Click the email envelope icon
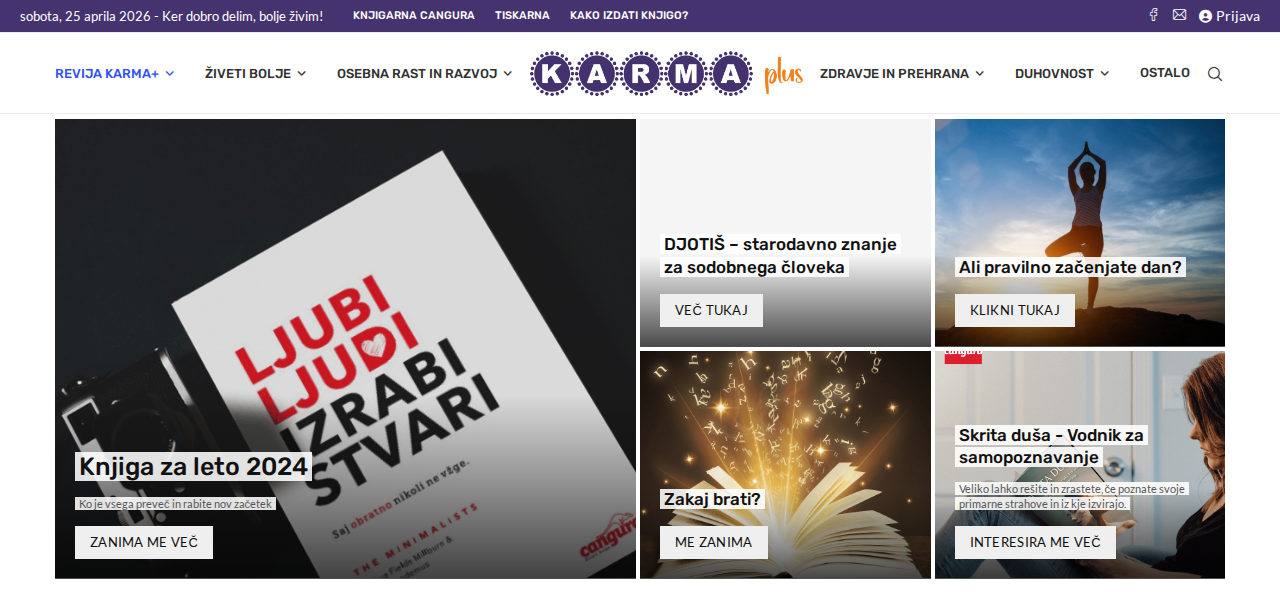Image resolution: width=1280 pixels, height=600 pixels. [1179, 15]
